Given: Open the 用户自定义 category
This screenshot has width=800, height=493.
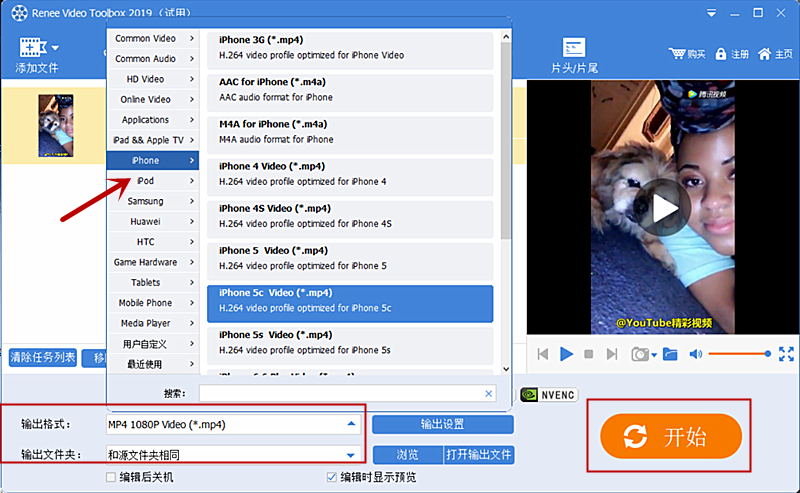Looking at the screenshot, I should tap(153, 344).
